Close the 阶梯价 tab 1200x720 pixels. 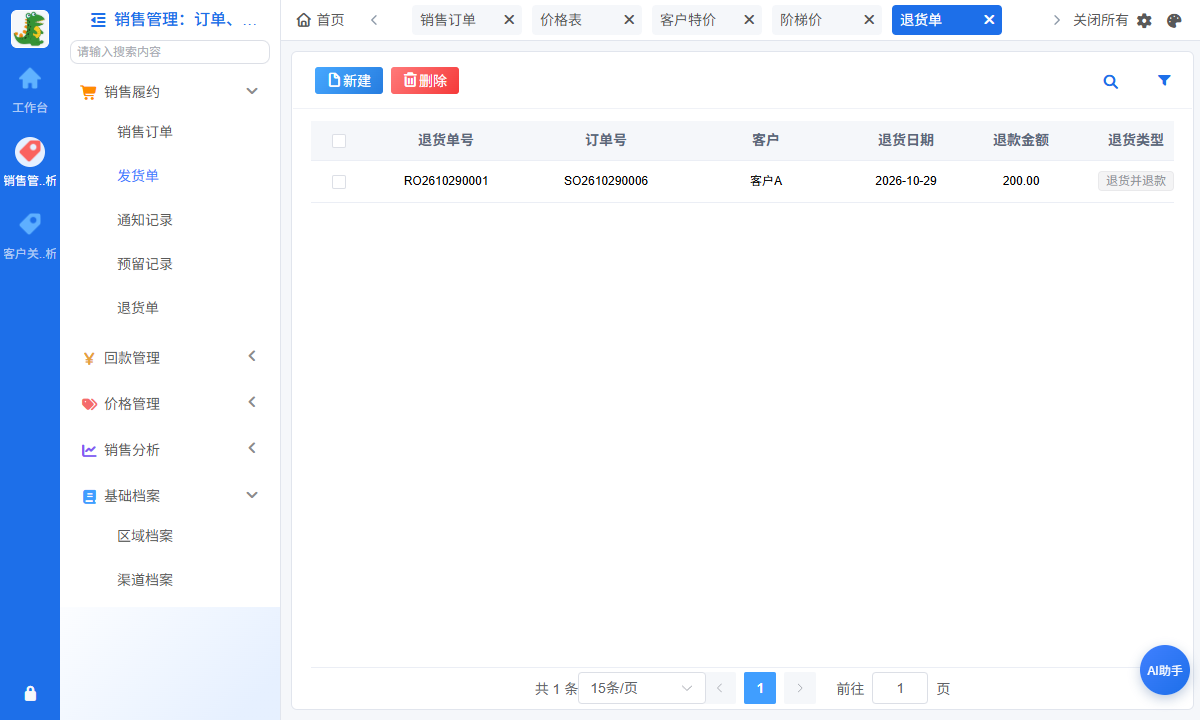(x=869, y=20)
